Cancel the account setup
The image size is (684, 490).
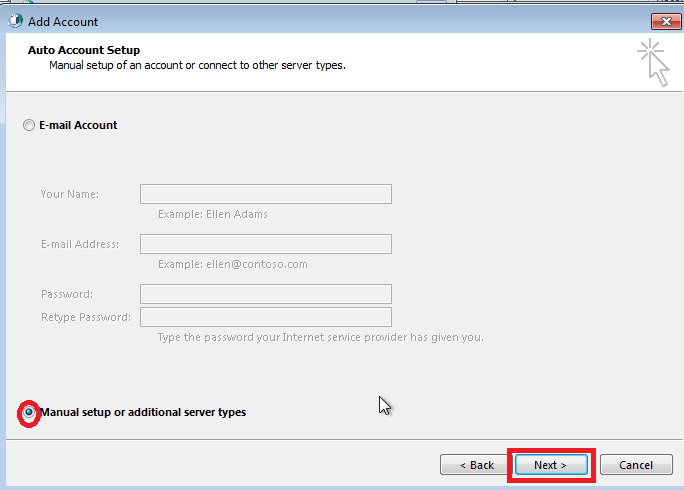[x=636, y=465]
